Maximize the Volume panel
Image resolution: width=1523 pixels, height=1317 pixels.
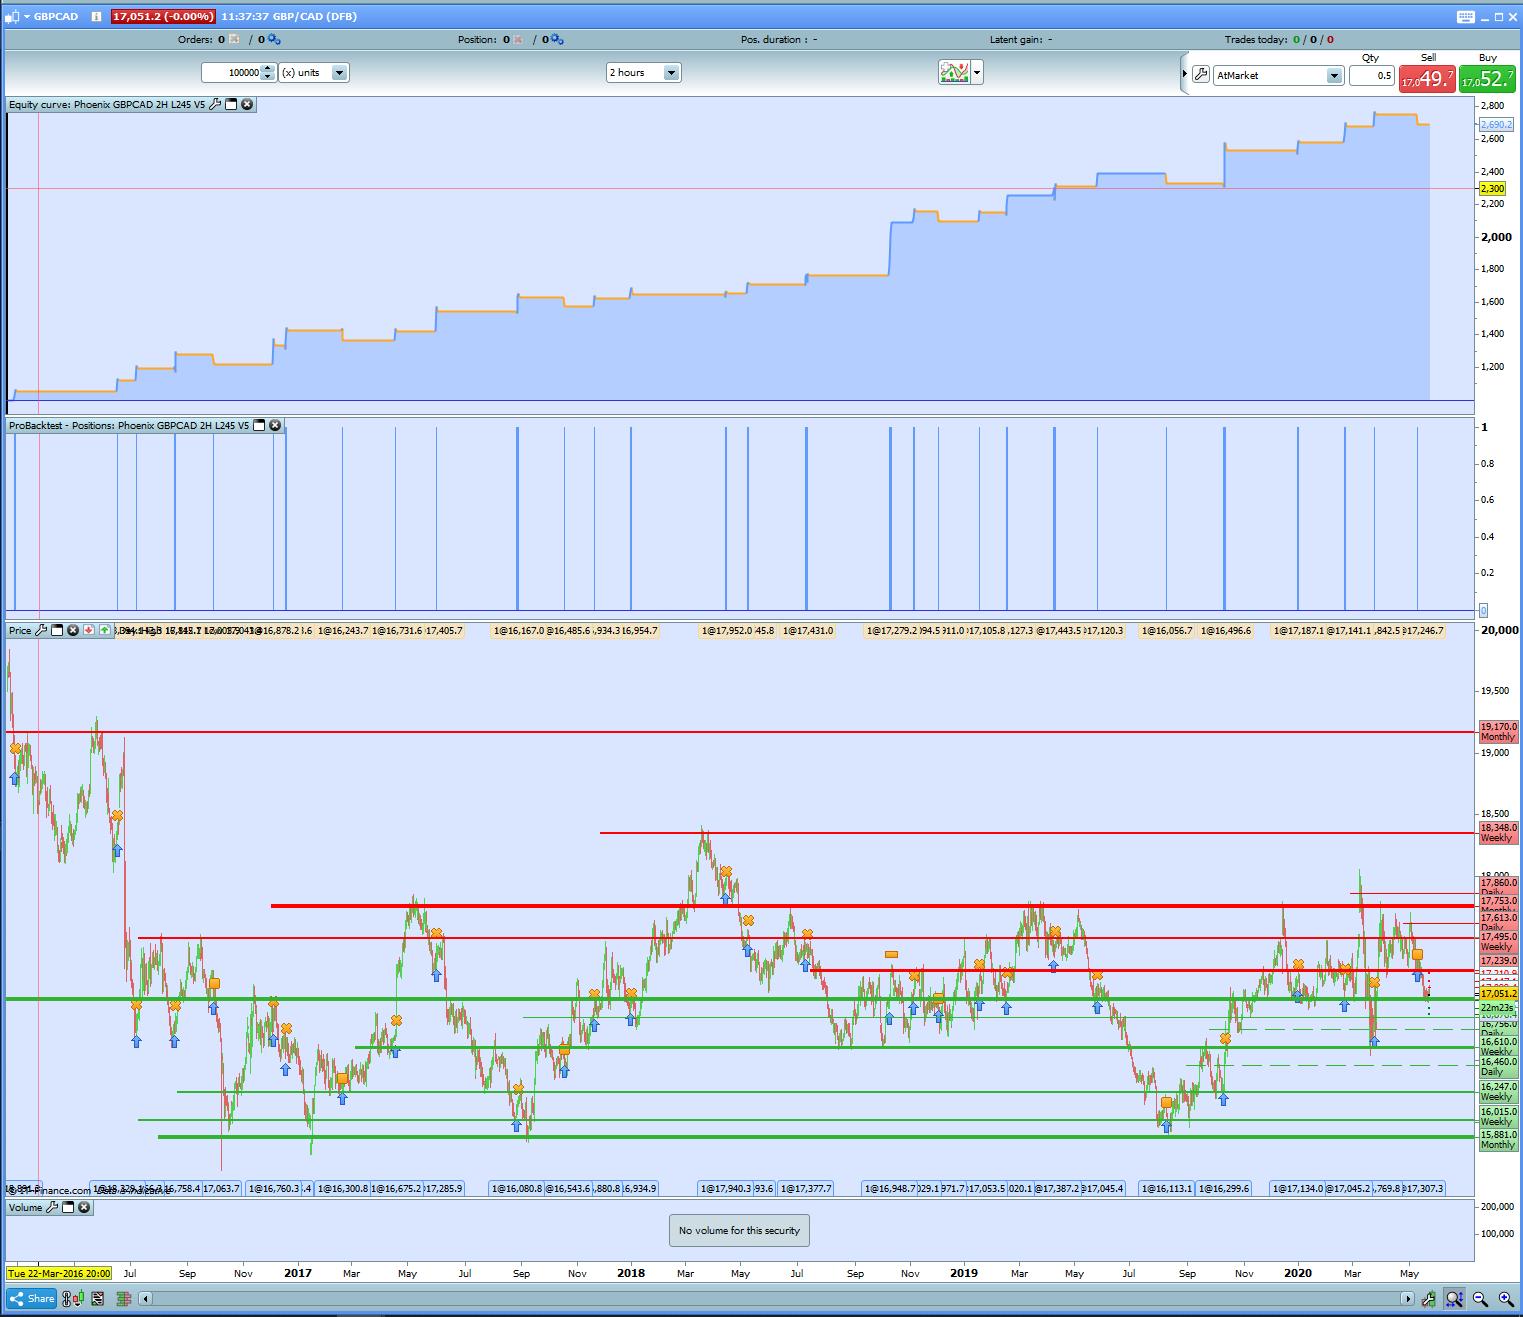point(68,1207)
